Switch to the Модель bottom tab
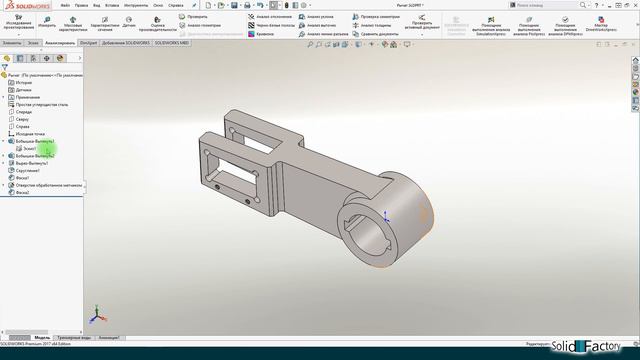 tap(42, 338)
